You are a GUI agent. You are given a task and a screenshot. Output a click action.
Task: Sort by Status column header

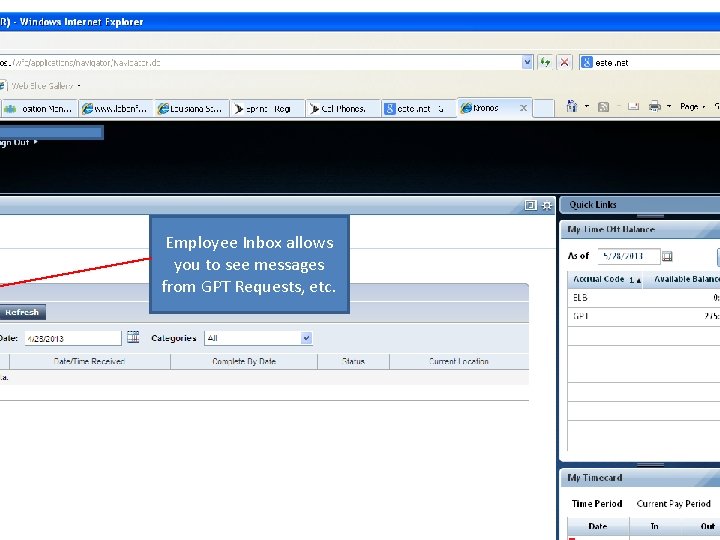click(353, 361)
